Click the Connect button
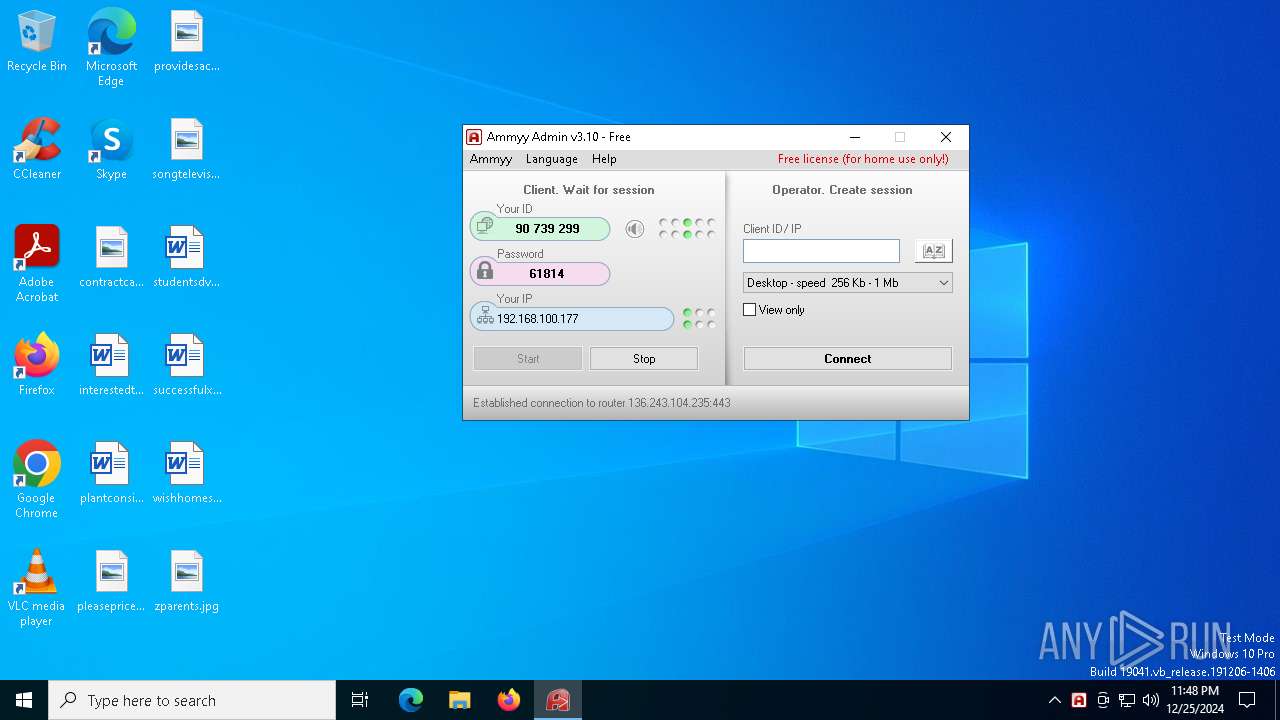 click(848, 359)
